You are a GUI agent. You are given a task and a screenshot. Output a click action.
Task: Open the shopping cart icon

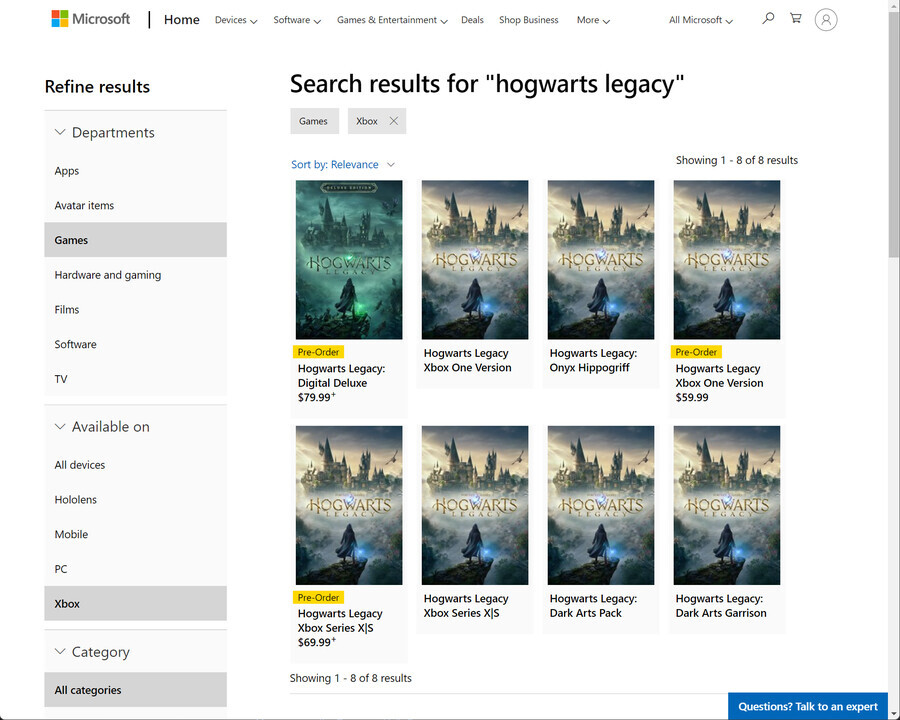point(796,18)
